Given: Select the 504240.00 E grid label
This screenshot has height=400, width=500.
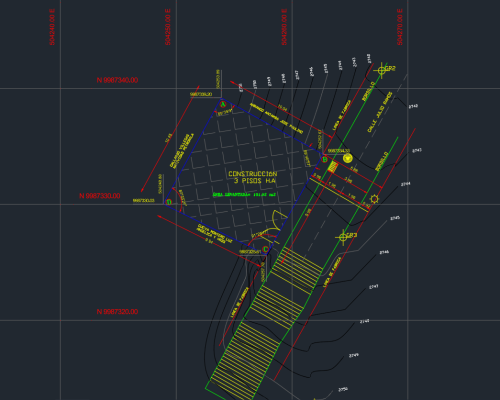Looking at the screenshot, I should pyautogui.click(x=52, y=27).
